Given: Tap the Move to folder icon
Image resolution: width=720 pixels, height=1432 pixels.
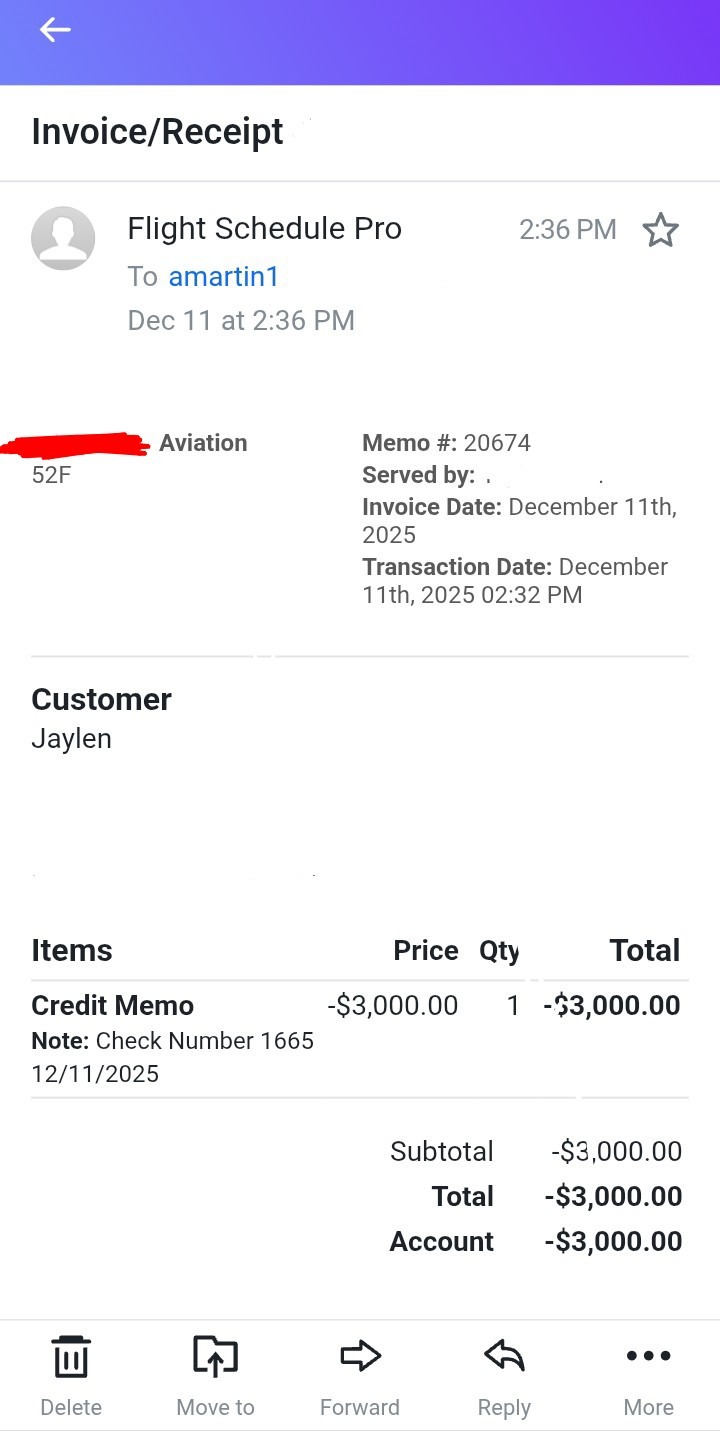Looking at the screenshot, I should tap(215, 1357).
